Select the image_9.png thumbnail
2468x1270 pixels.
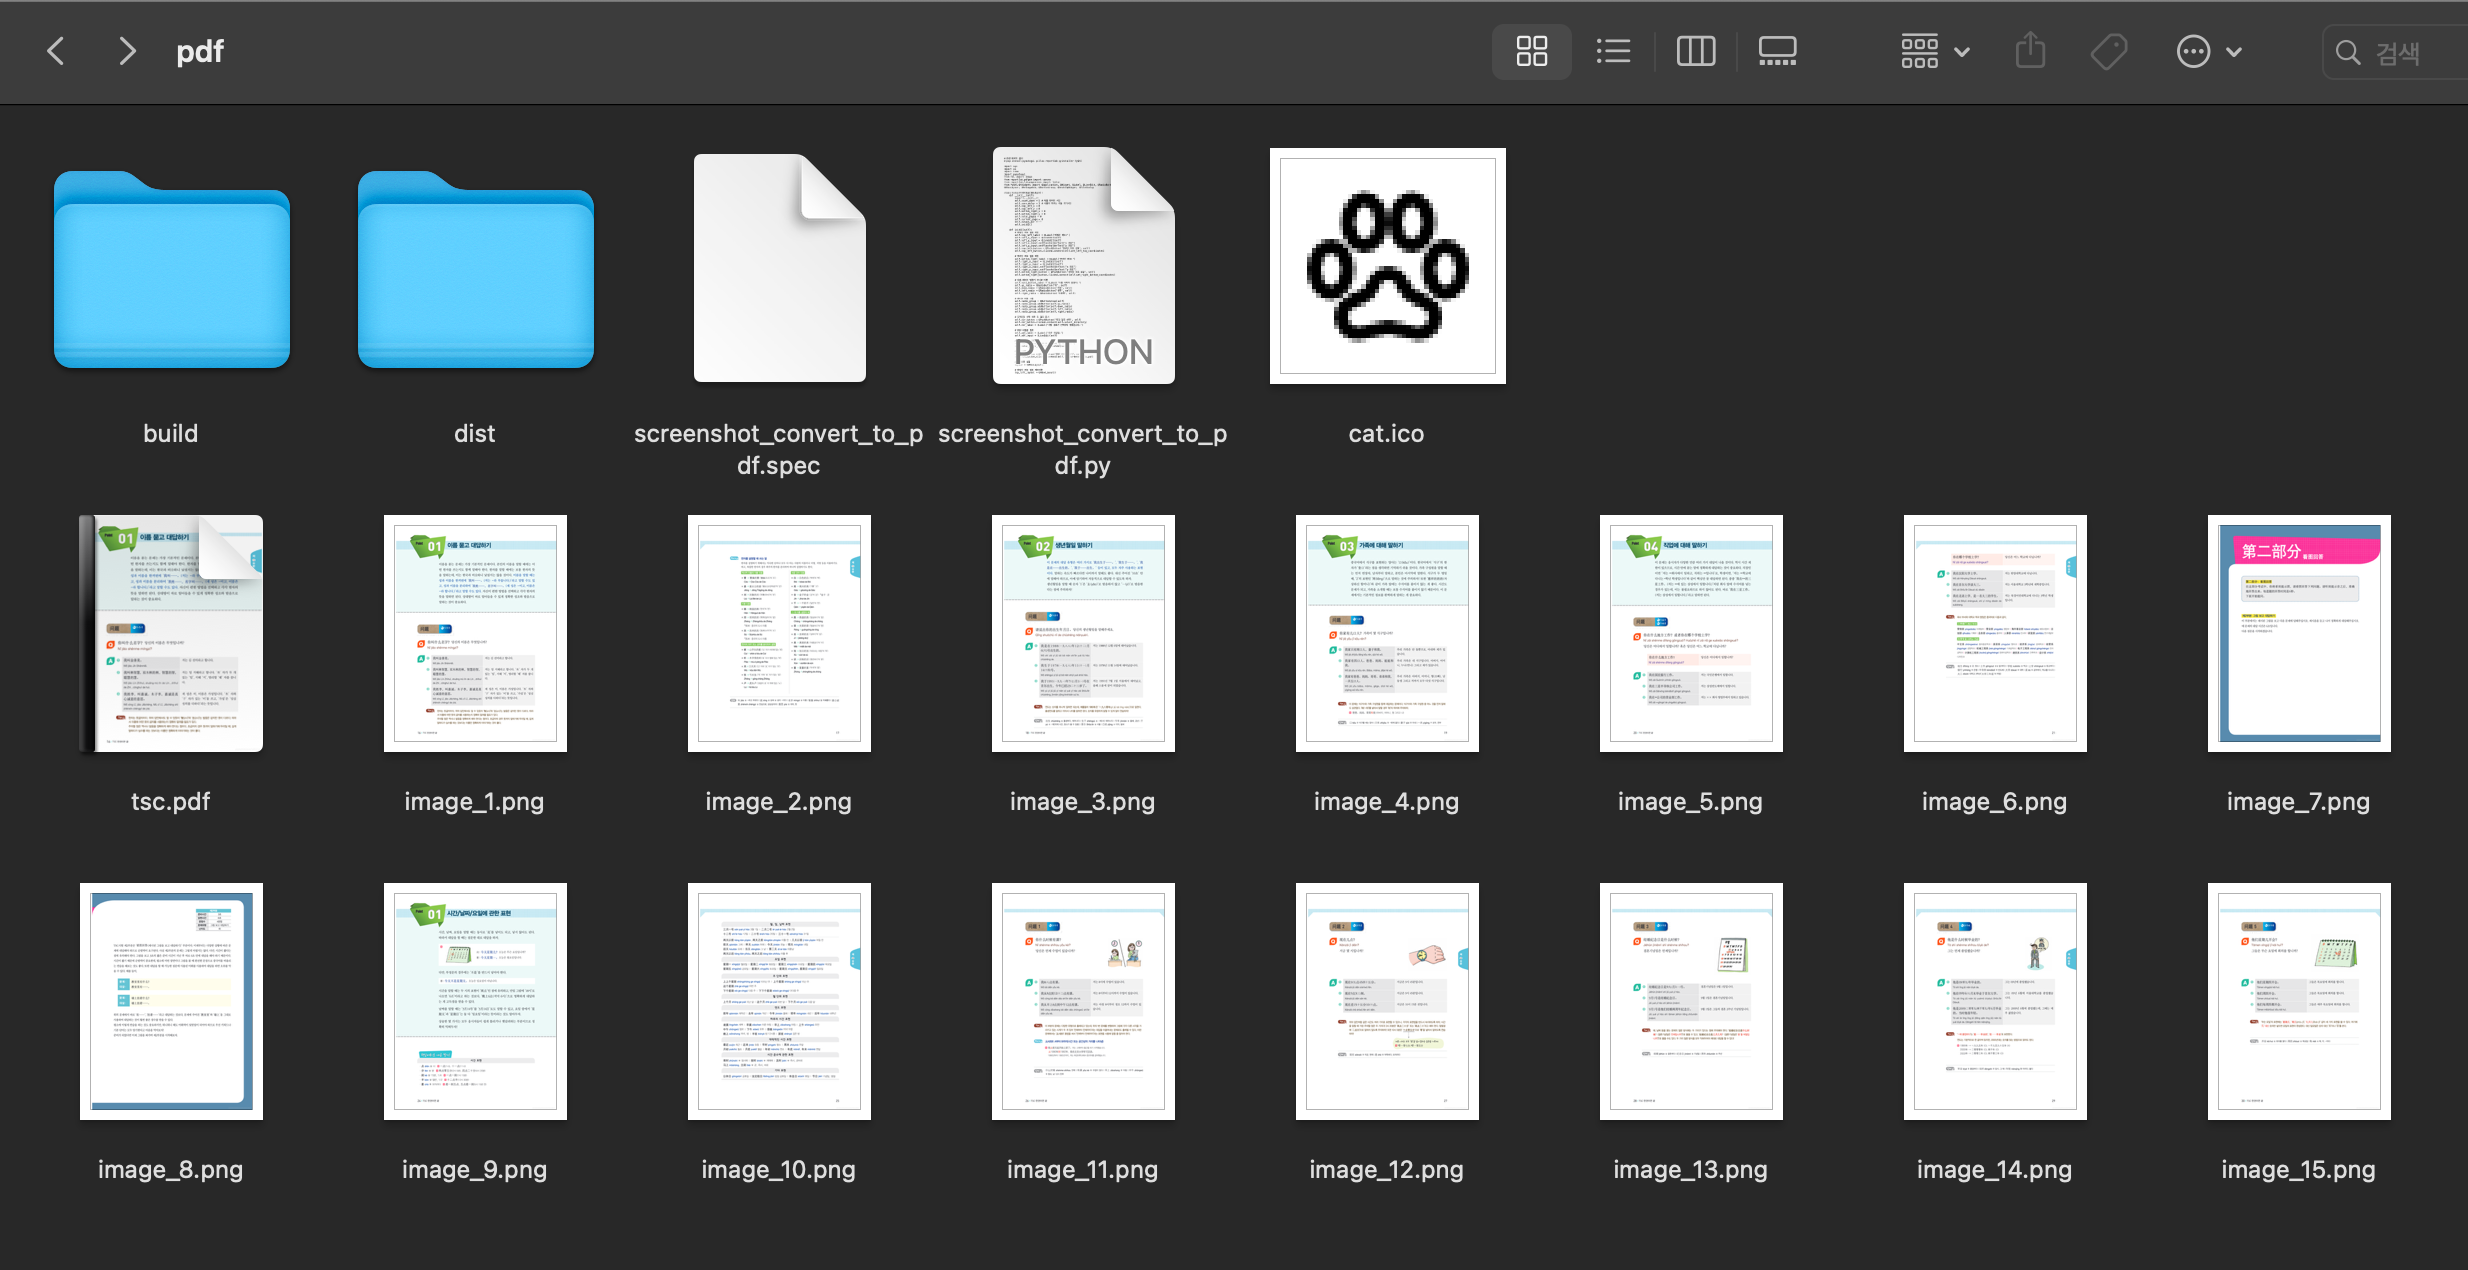[476, 1001]
